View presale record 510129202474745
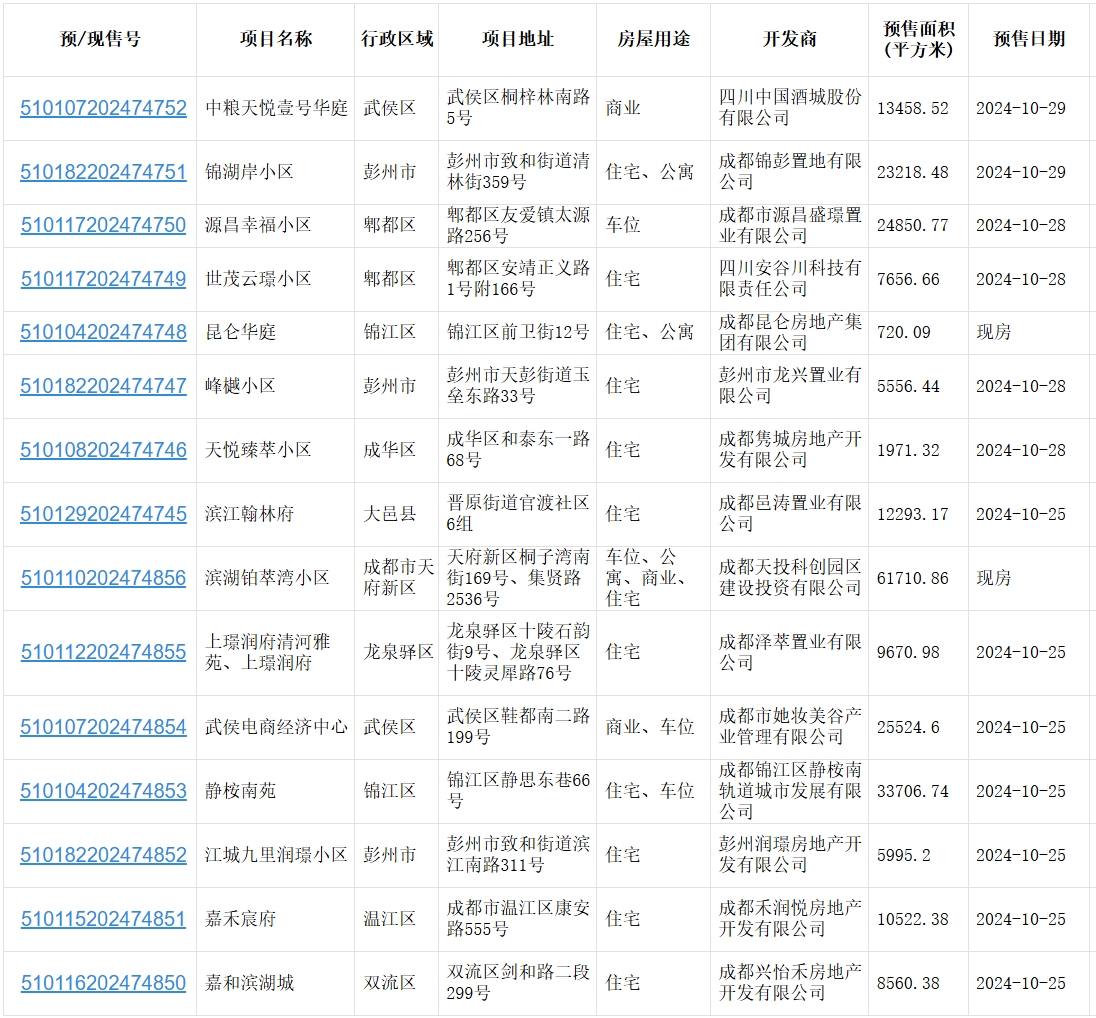Screen dimensions: 1096x1018 click(x=103, y=514)
